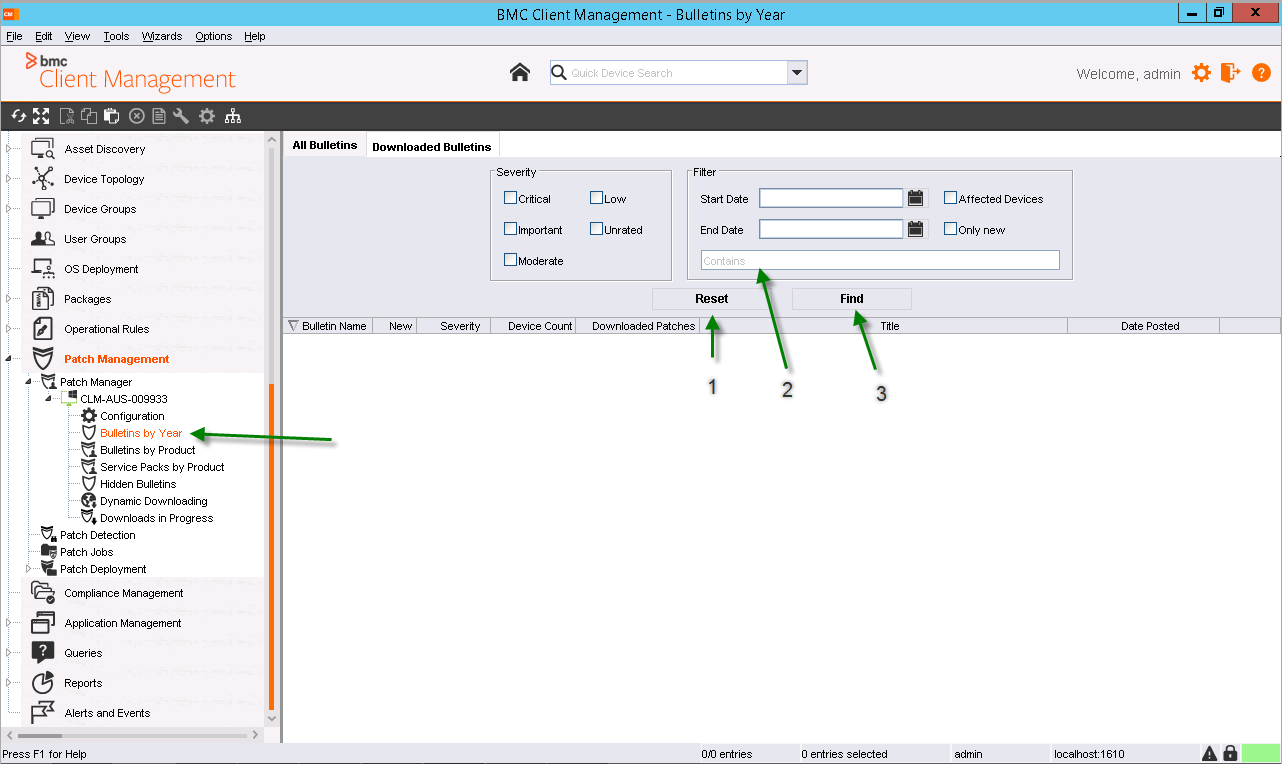This screenshot has height=764, width=1282.
Task: Open help via orange question mark icon
Action: [x=1261, y=73]
